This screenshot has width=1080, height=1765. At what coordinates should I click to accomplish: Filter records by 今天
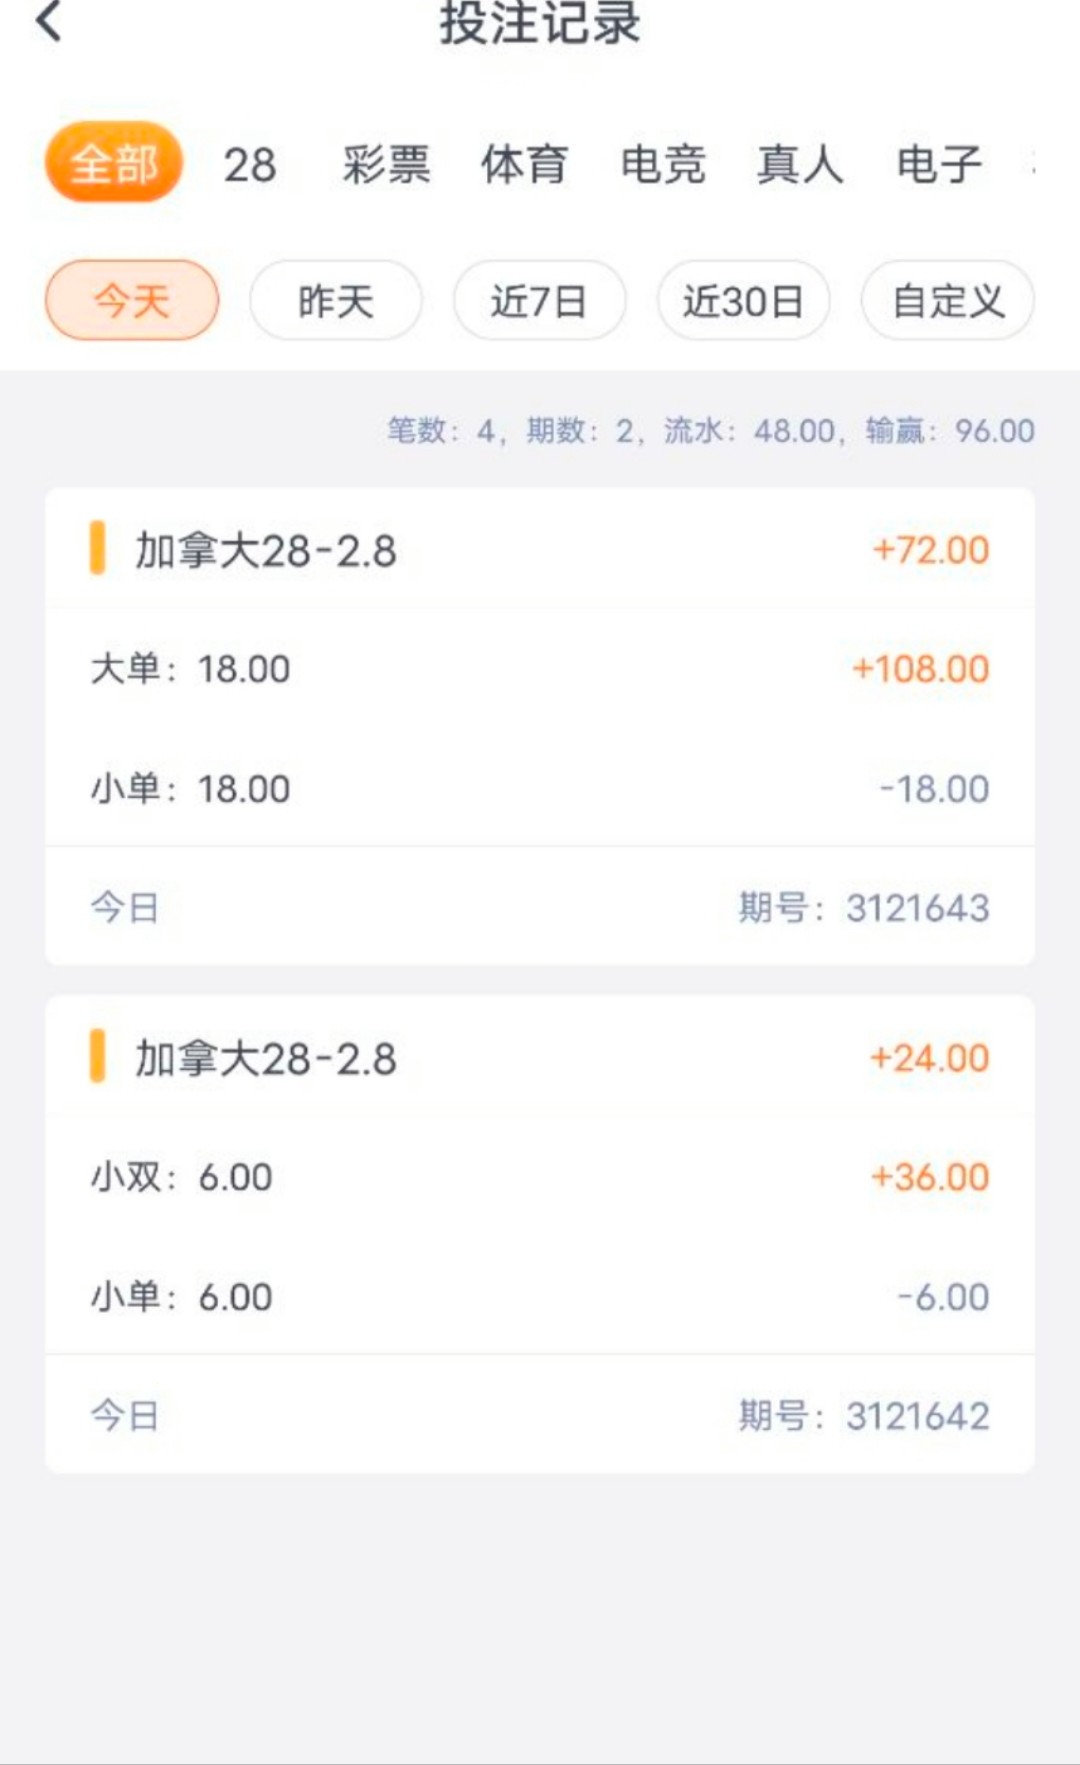[132, 300]
